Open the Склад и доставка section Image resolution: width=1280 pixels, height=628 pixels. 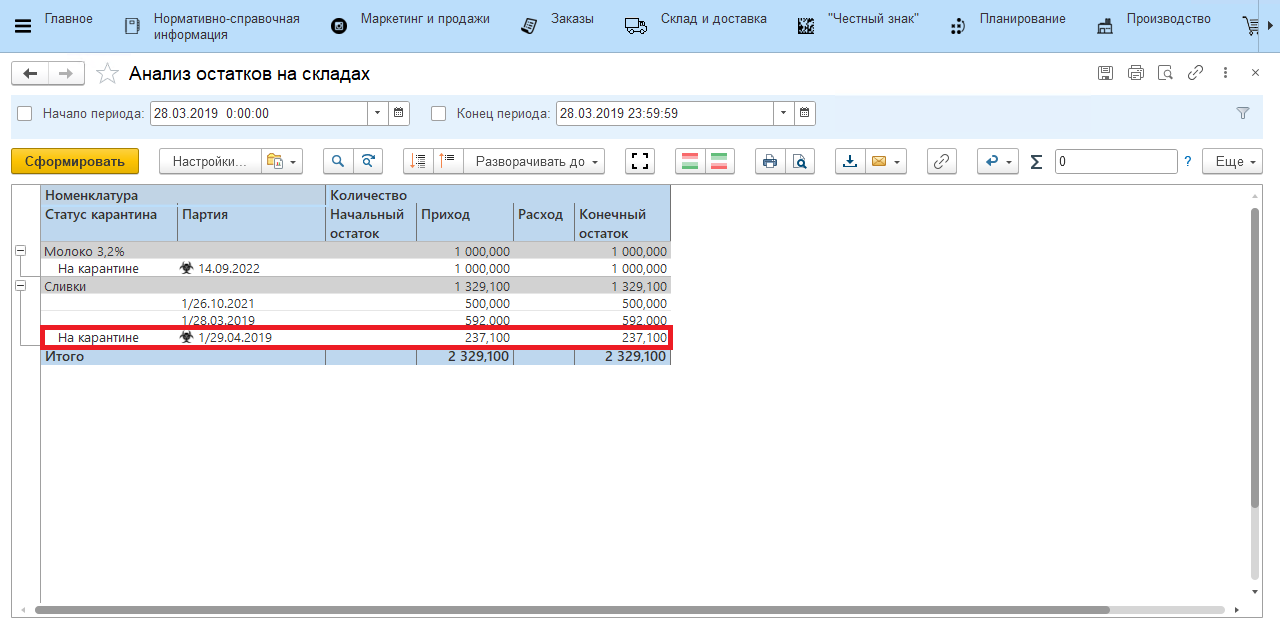(713, 19)
